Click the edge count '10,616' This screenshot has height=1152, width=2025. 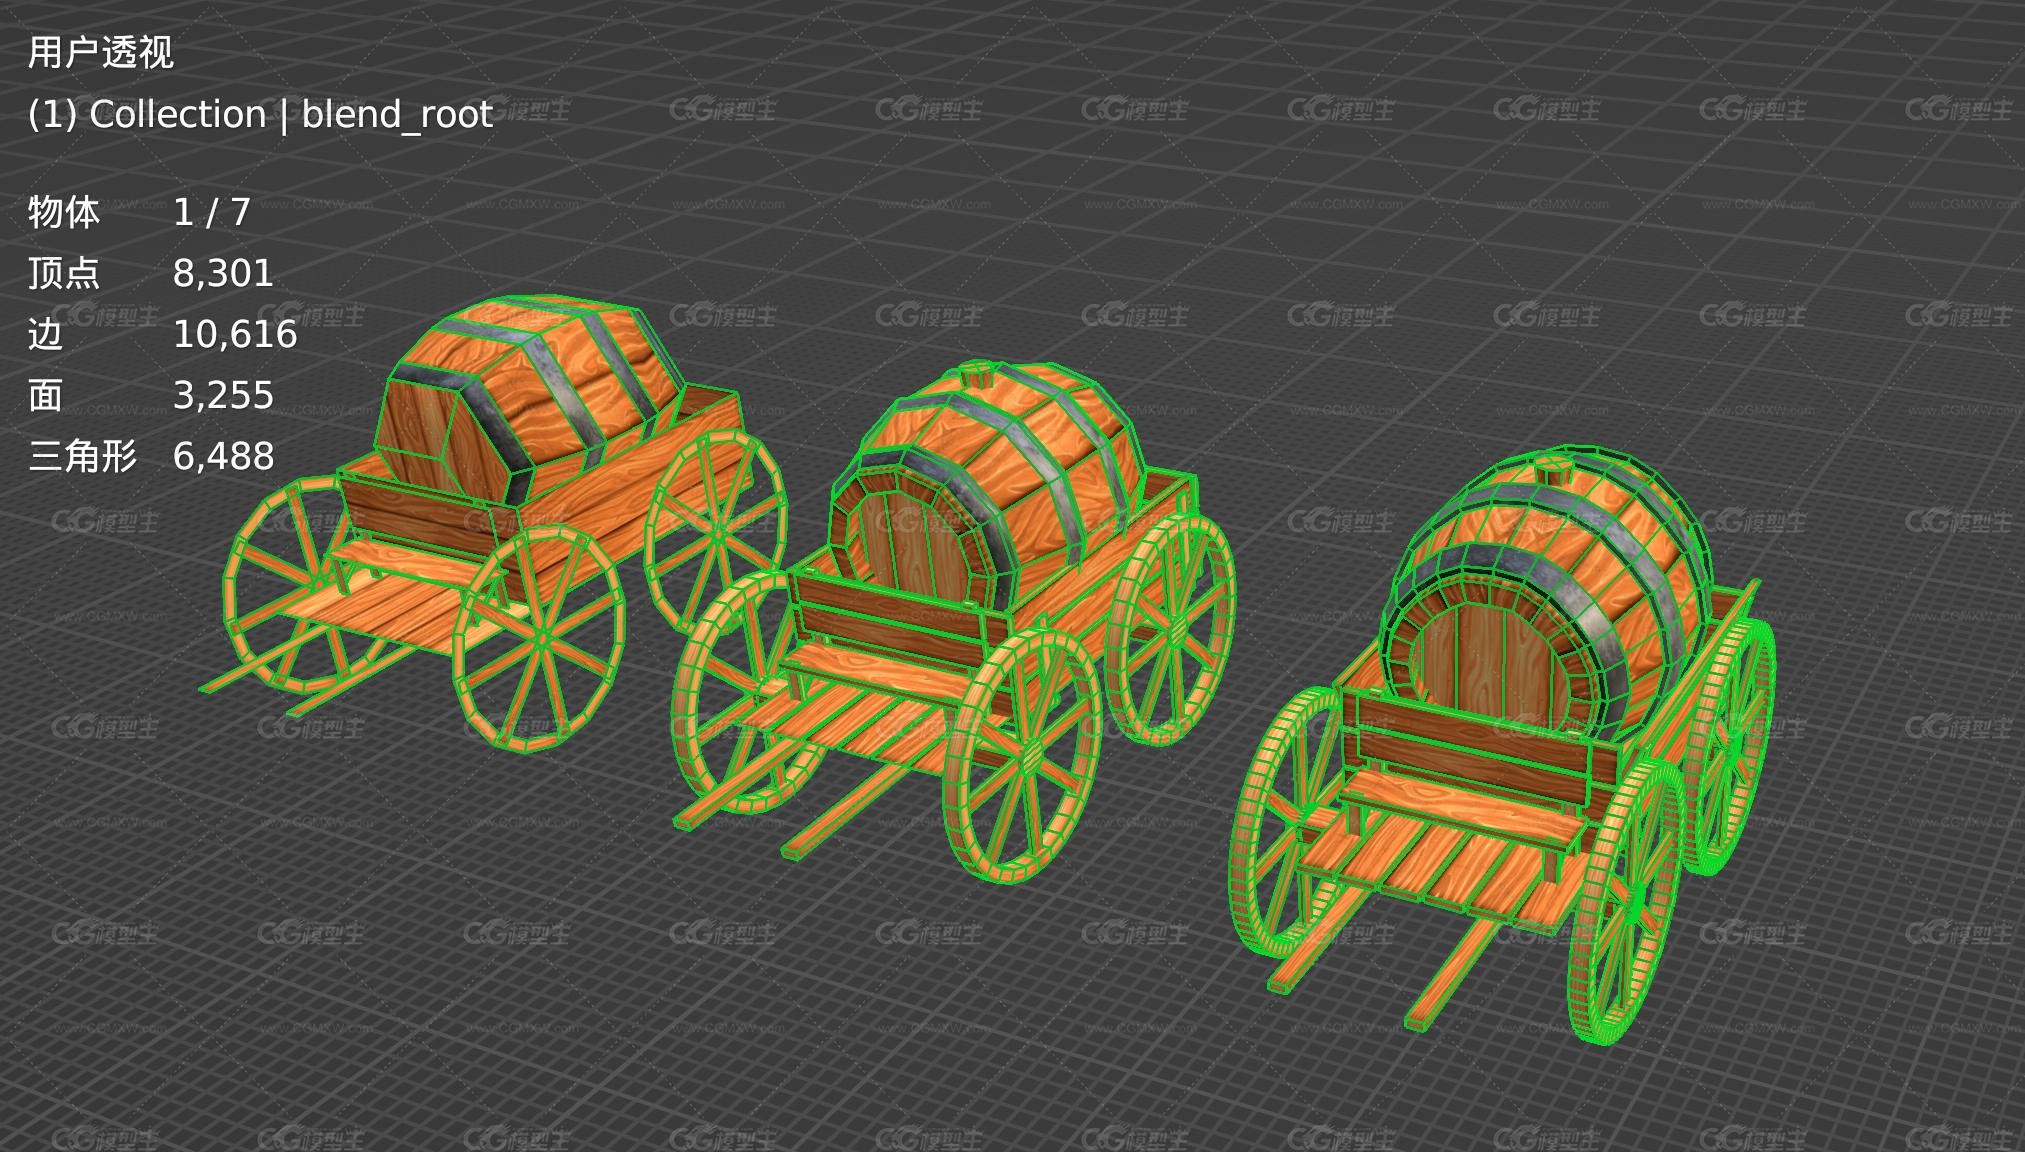point(235,335)
